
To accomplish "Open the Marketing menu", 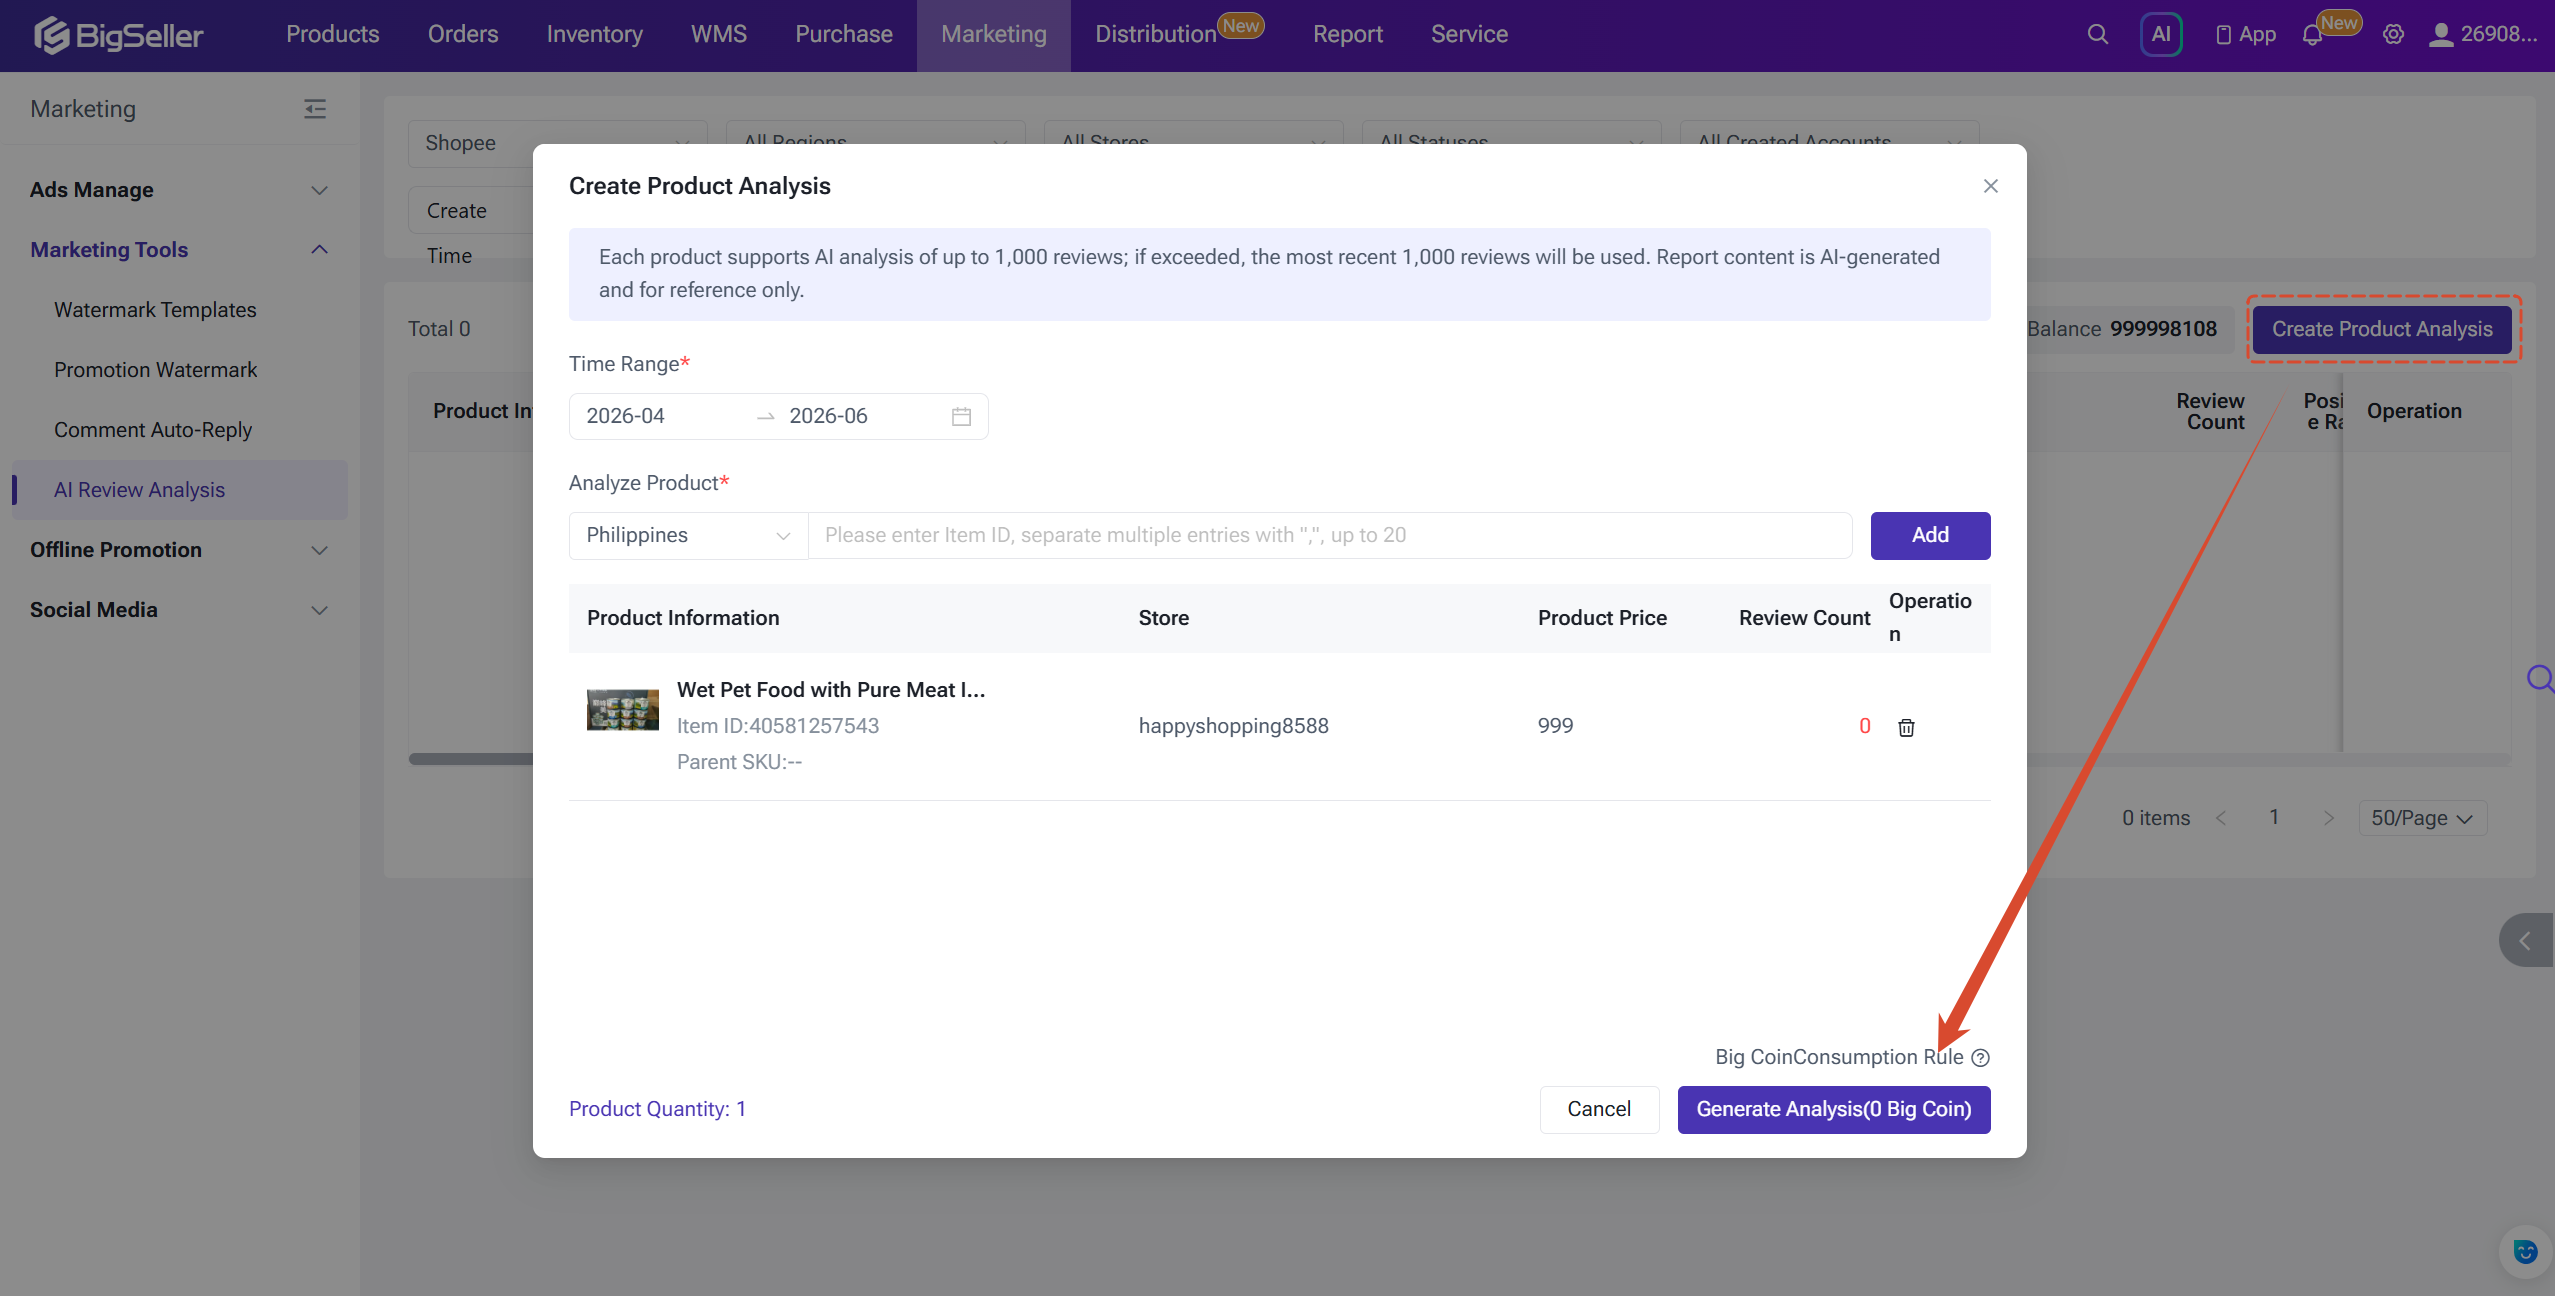I will point(993,34).
